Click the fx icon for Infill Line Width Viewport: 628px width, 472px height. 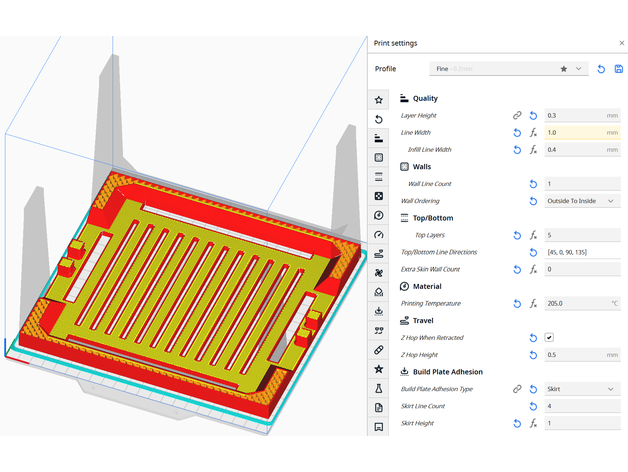point(533,150)
